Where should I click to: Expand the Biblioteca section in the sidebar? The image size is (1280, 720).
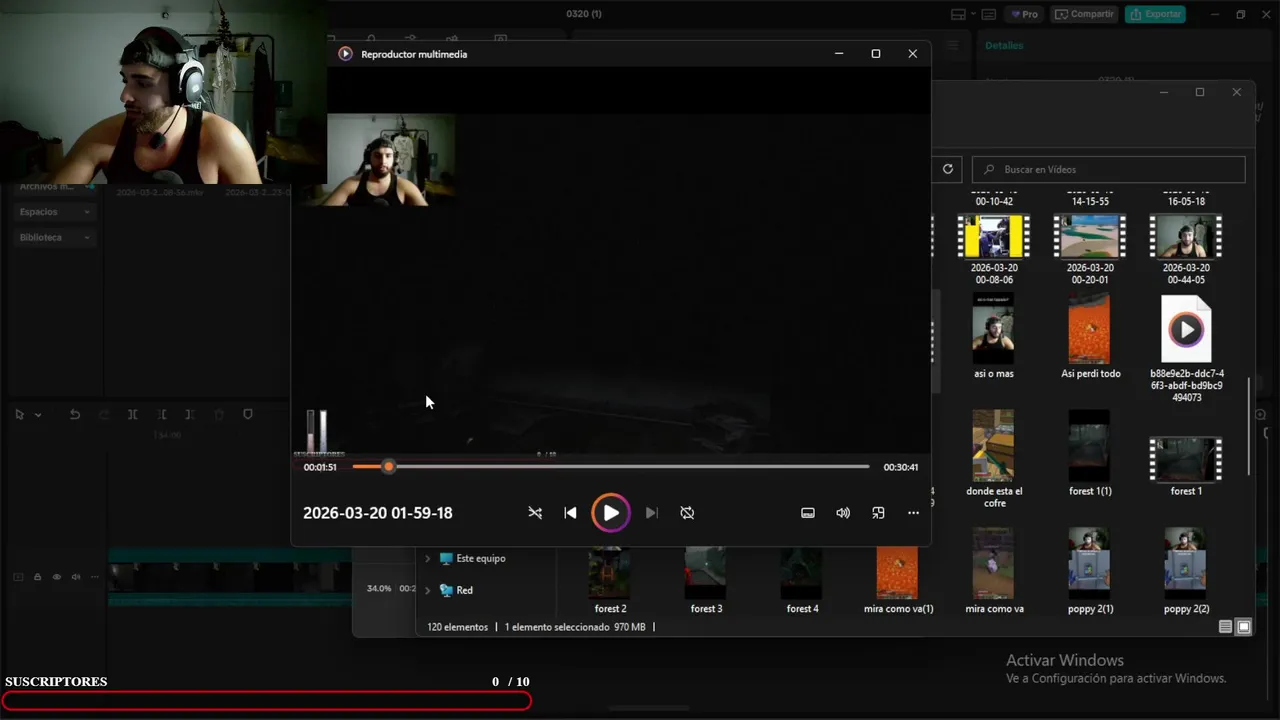point(55,238)
